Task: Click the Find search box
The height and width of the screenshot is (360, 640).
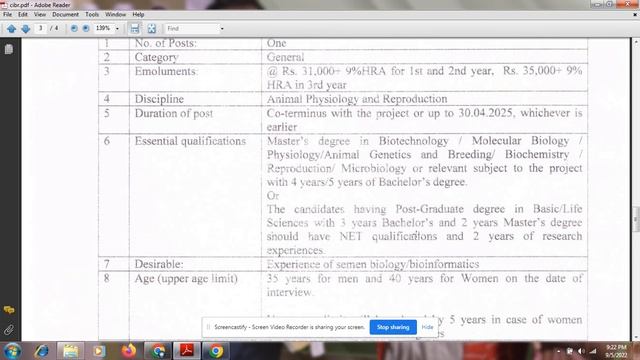Action: coord(192,29)
